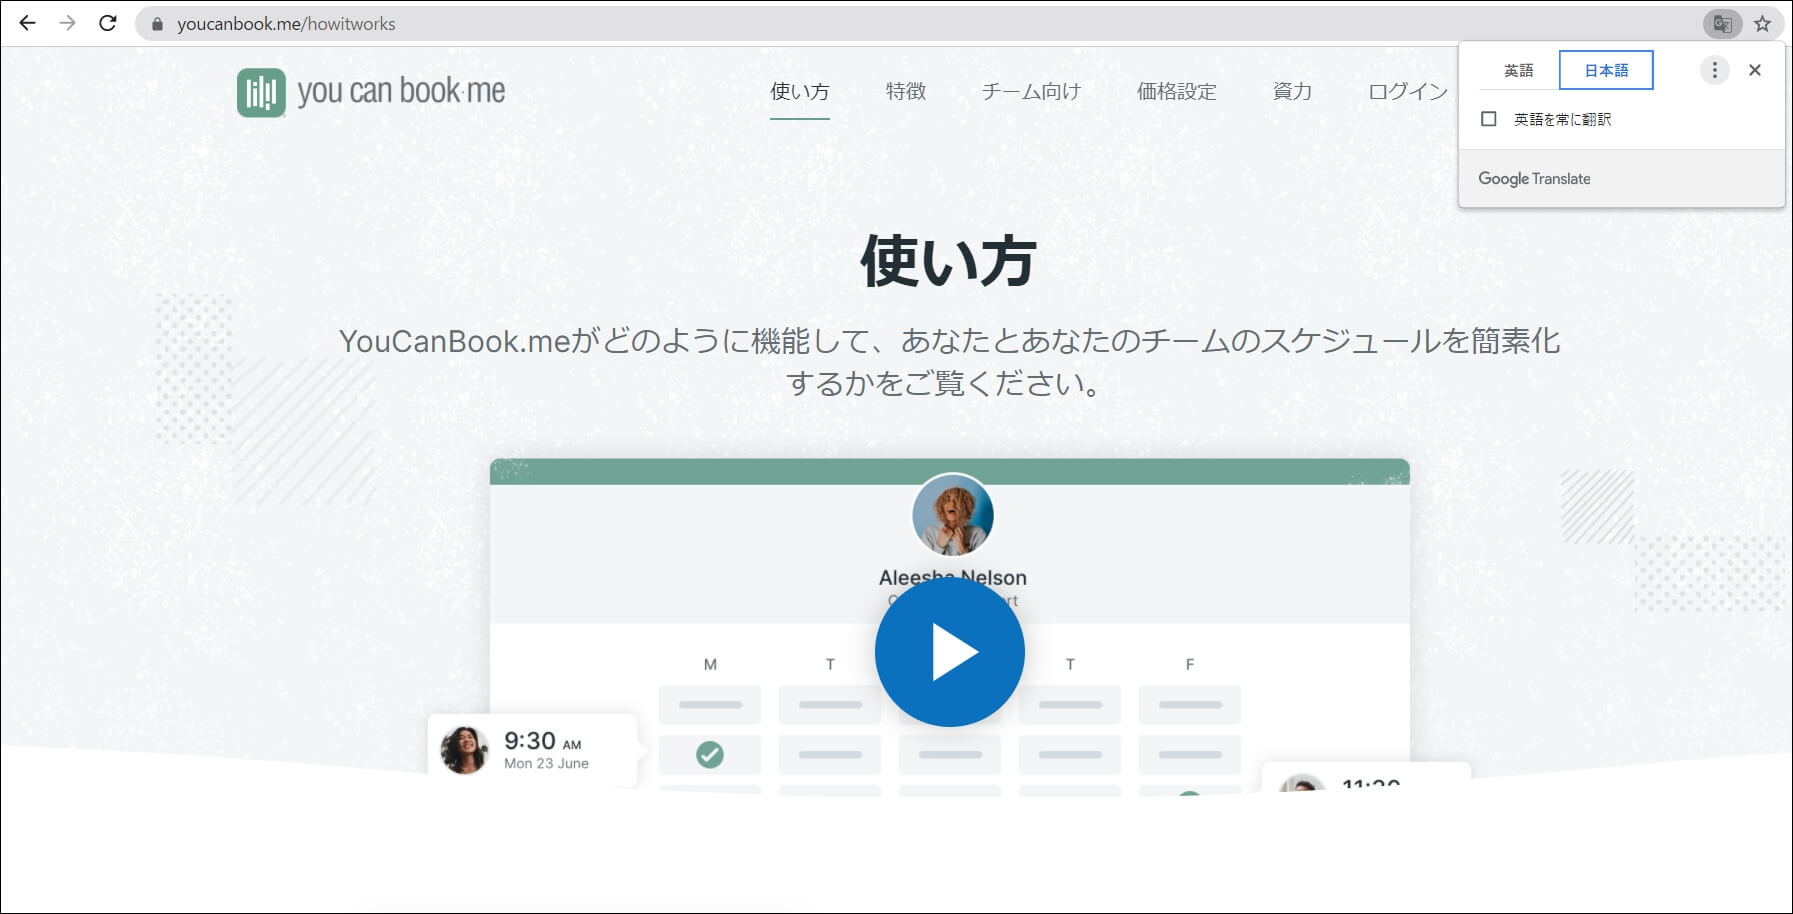This screenshot has width=1793, height=914.
Task: Select 日本語 in the translate popup
Action: coord(1604,69)
